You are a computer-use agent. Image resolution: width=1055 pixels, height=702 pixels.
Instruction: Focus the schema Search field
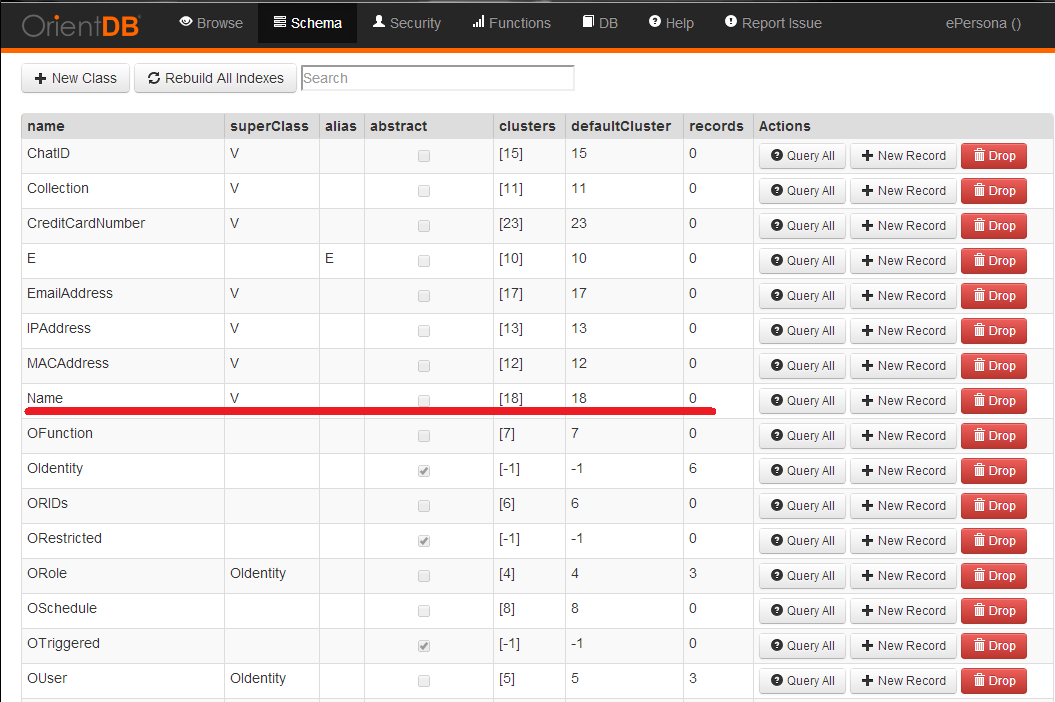pyautogui.click(x=437, y=78)
